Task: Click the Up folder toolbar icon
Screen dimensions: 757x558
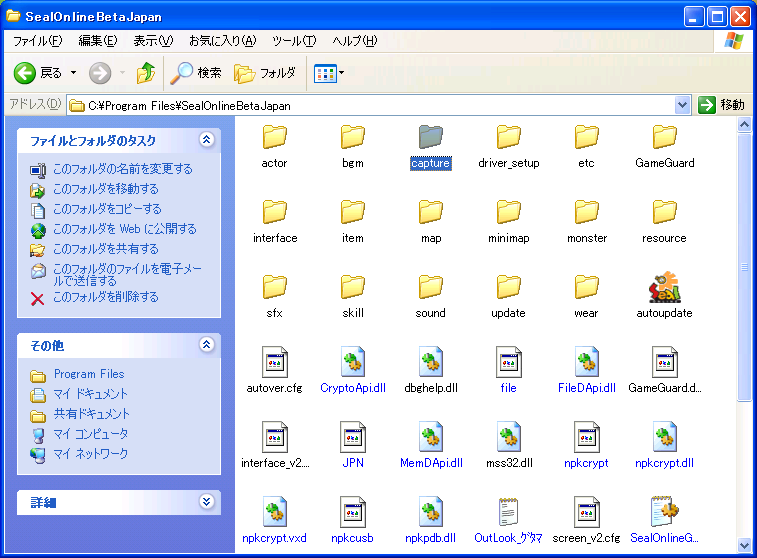Action: coord(146,73)
